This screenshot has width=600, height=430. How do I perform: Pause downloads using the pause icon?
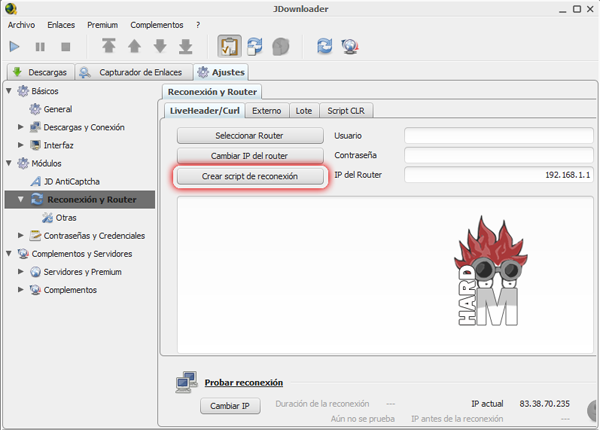40,47
